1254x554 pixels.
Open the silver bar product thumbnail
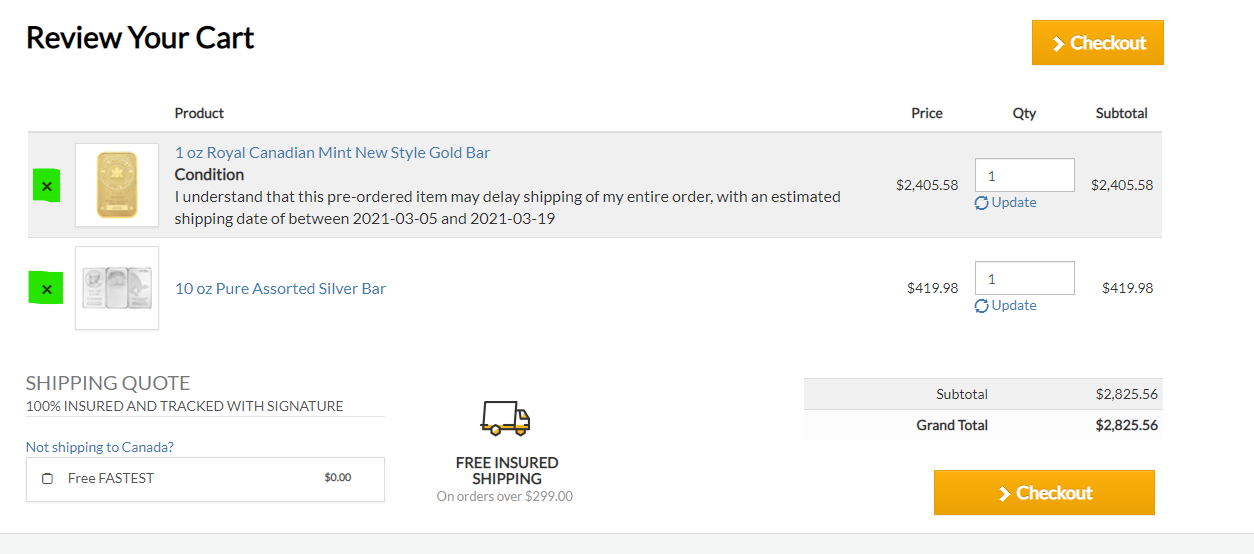click(x=117, y=288)
